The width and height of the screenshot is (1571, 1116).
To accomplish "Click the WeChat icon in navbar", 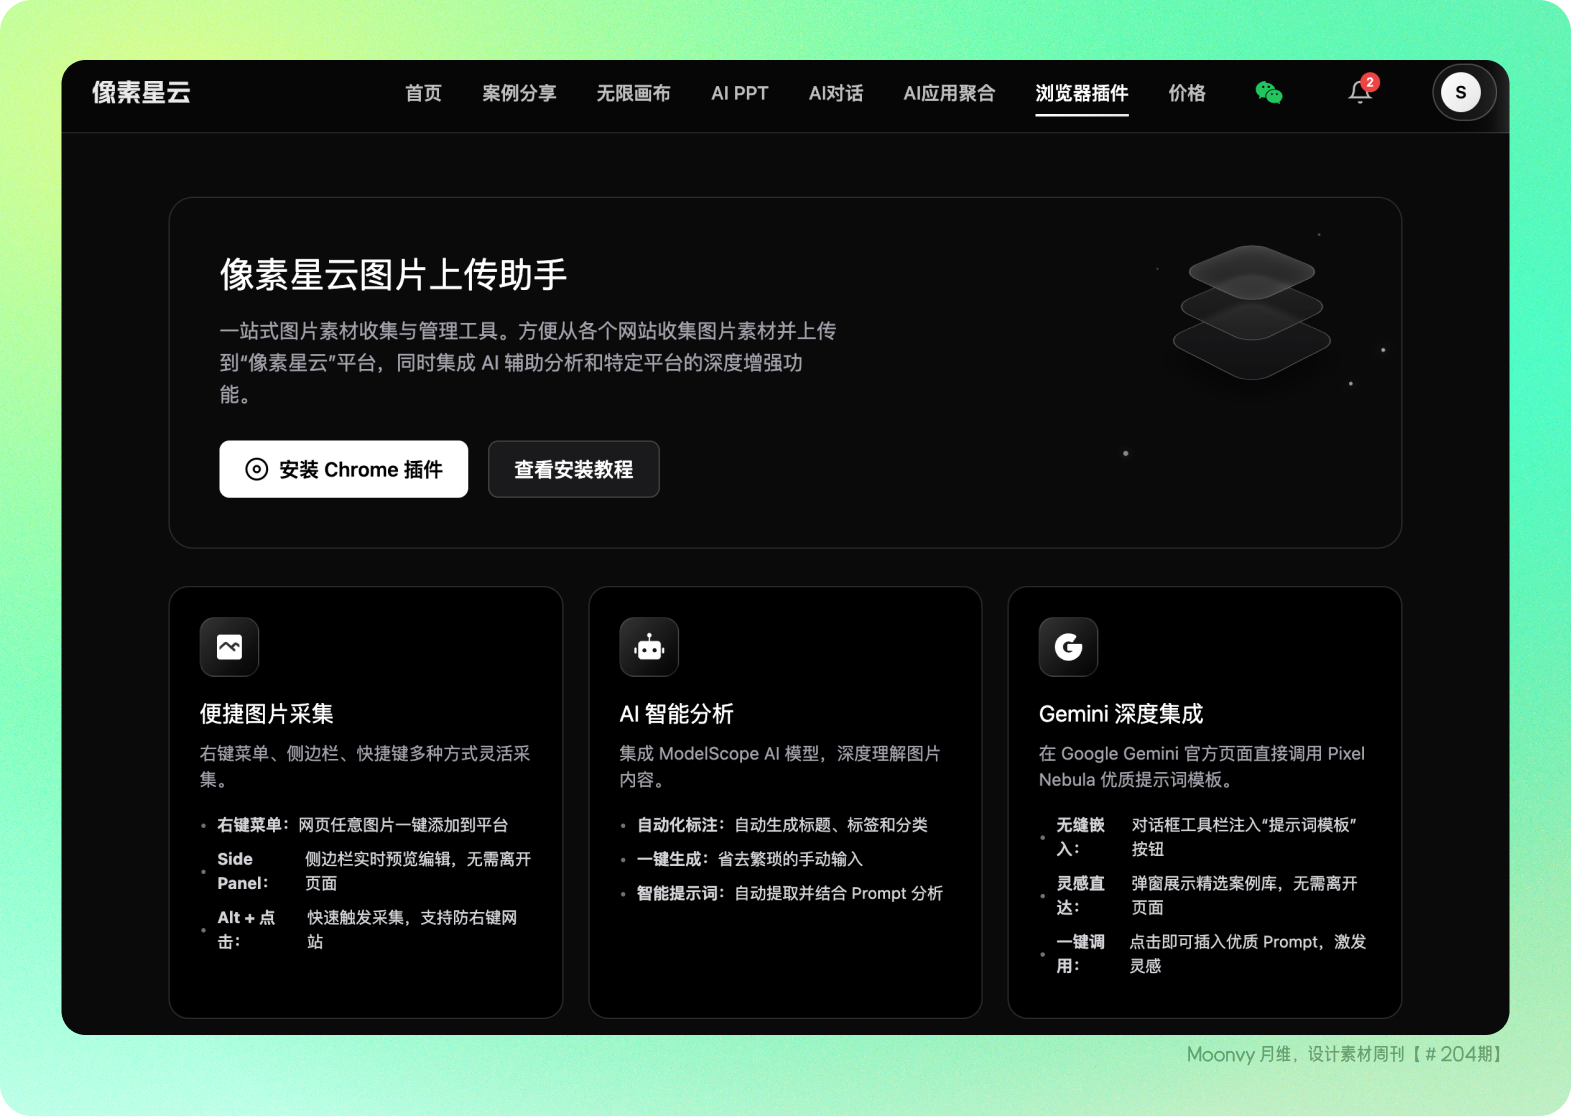I will (x=1268, y=93).
